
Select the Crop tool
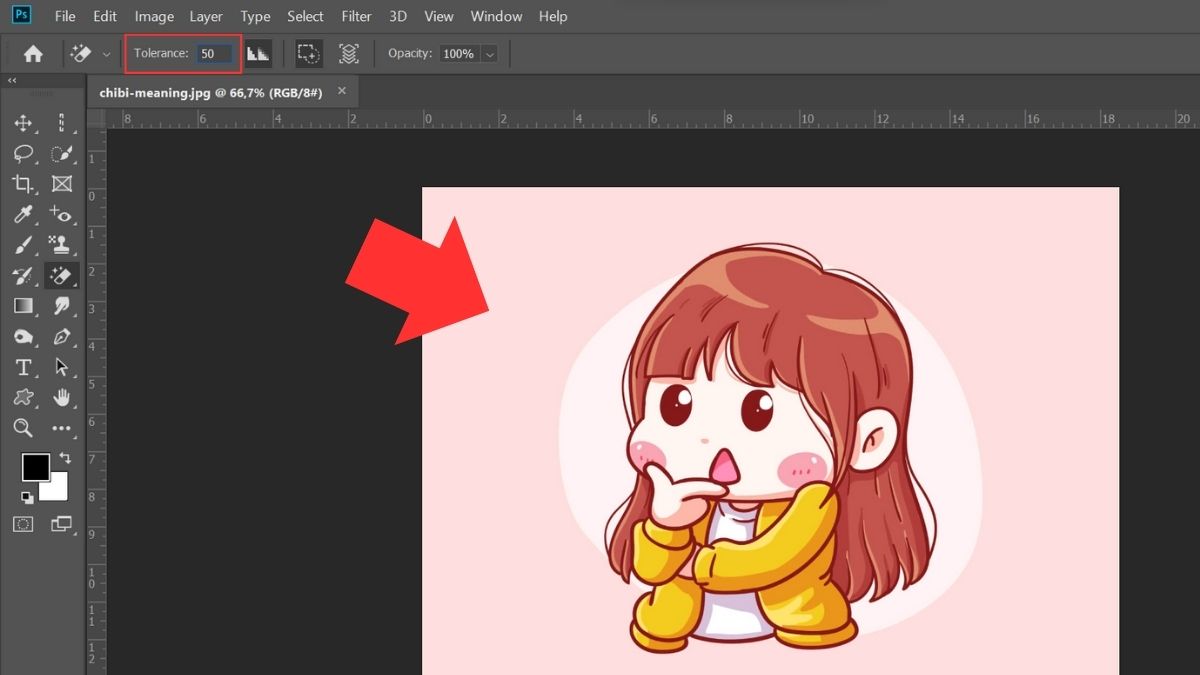[x=22, y=184]
